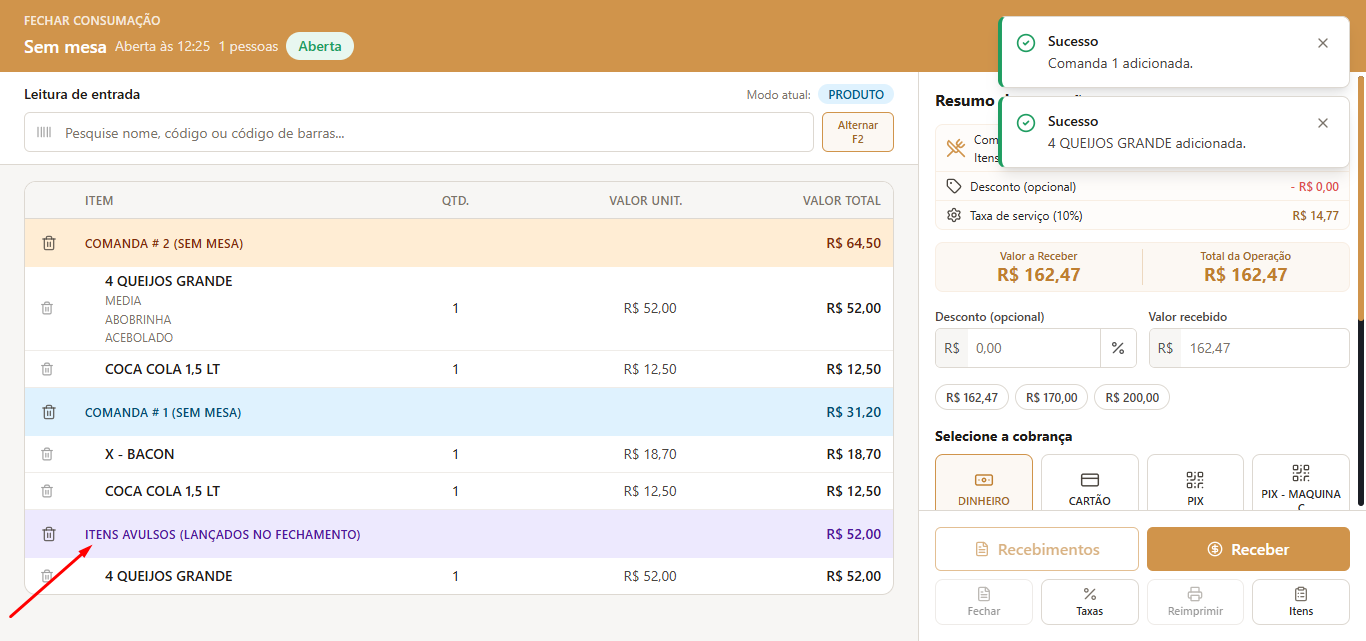The height and width of the screenshot is (641, 1366).
Task: Delete the whole Comanda # 1 group
Action: click(48, 412)
